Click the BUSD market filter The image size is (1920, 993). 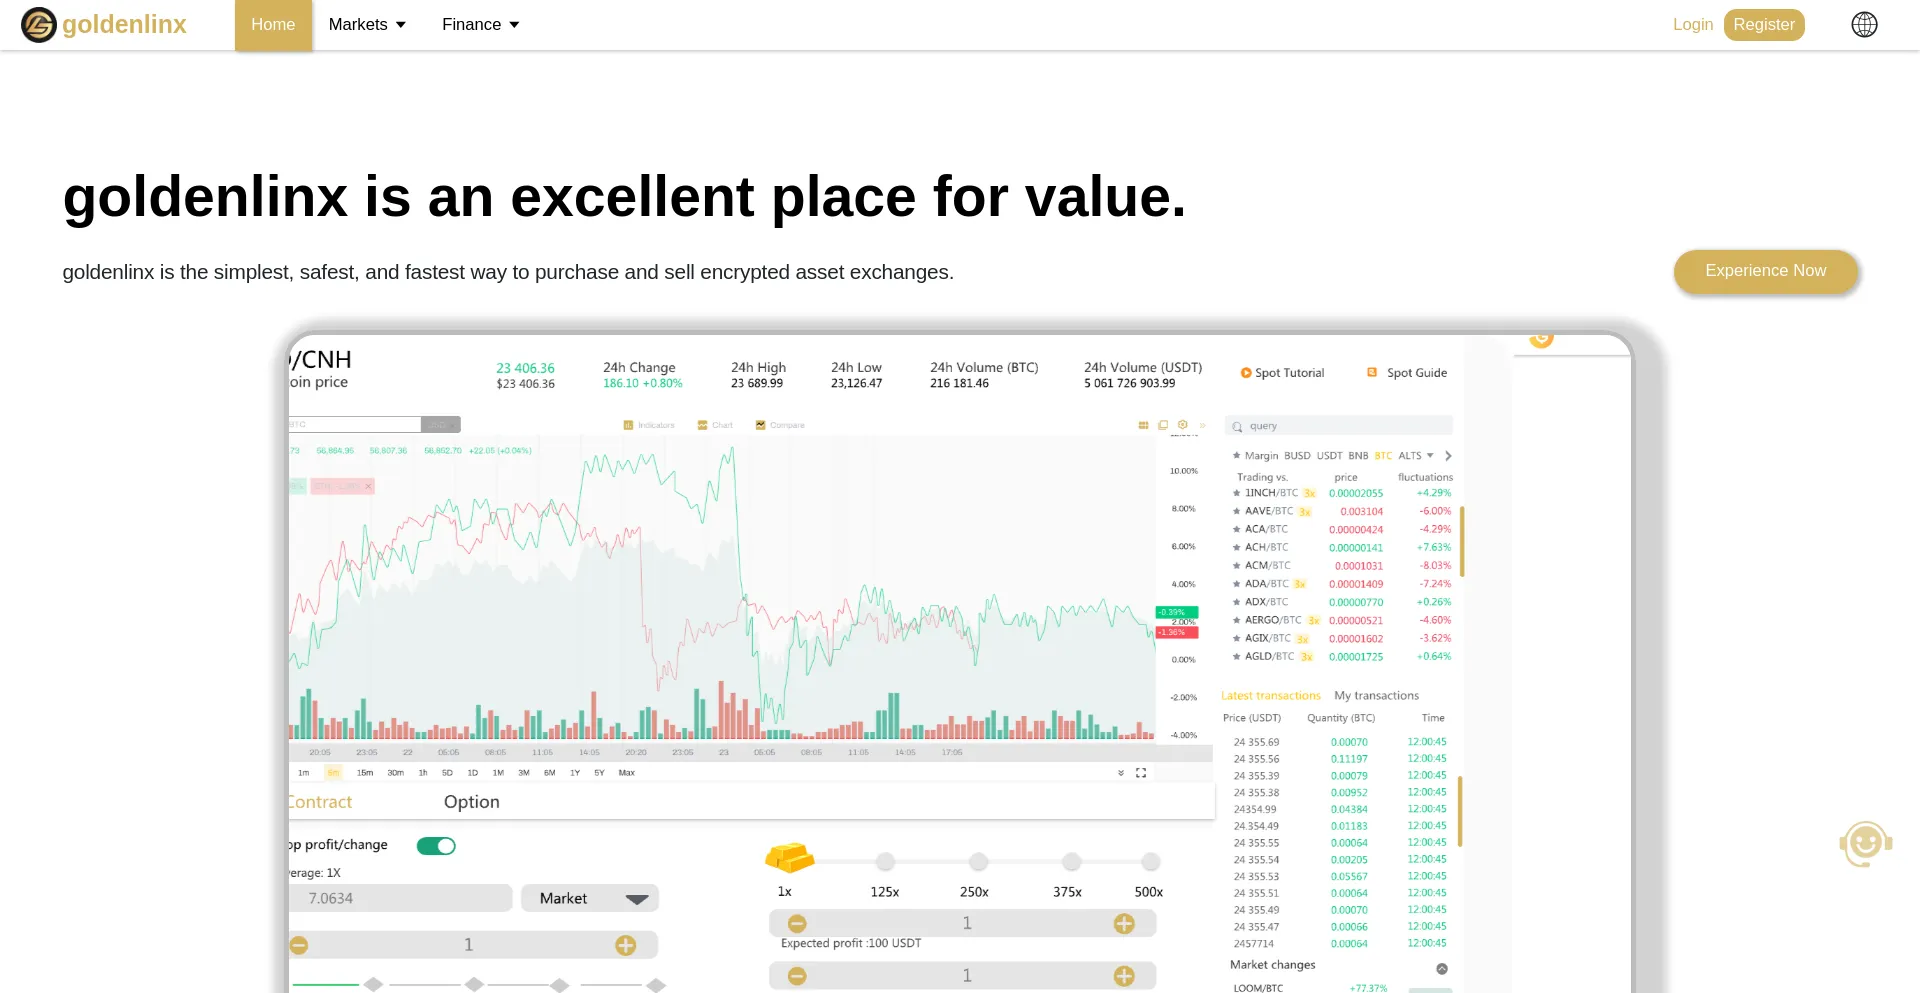pos(1297,456)
